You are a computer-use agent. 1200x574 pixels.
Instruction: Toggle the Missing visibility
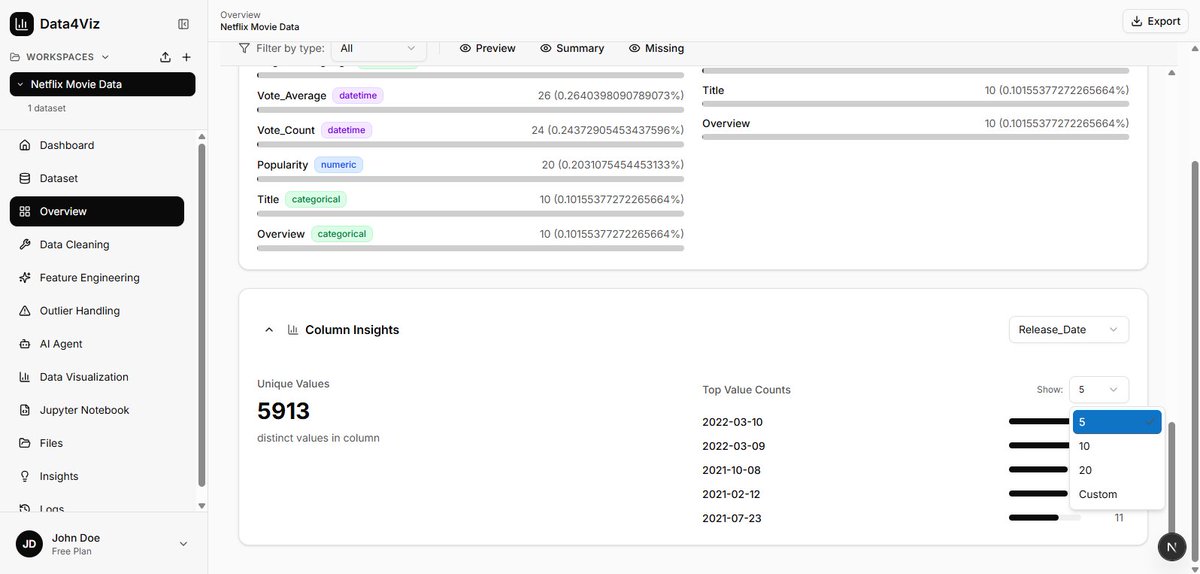click(656, 48)
